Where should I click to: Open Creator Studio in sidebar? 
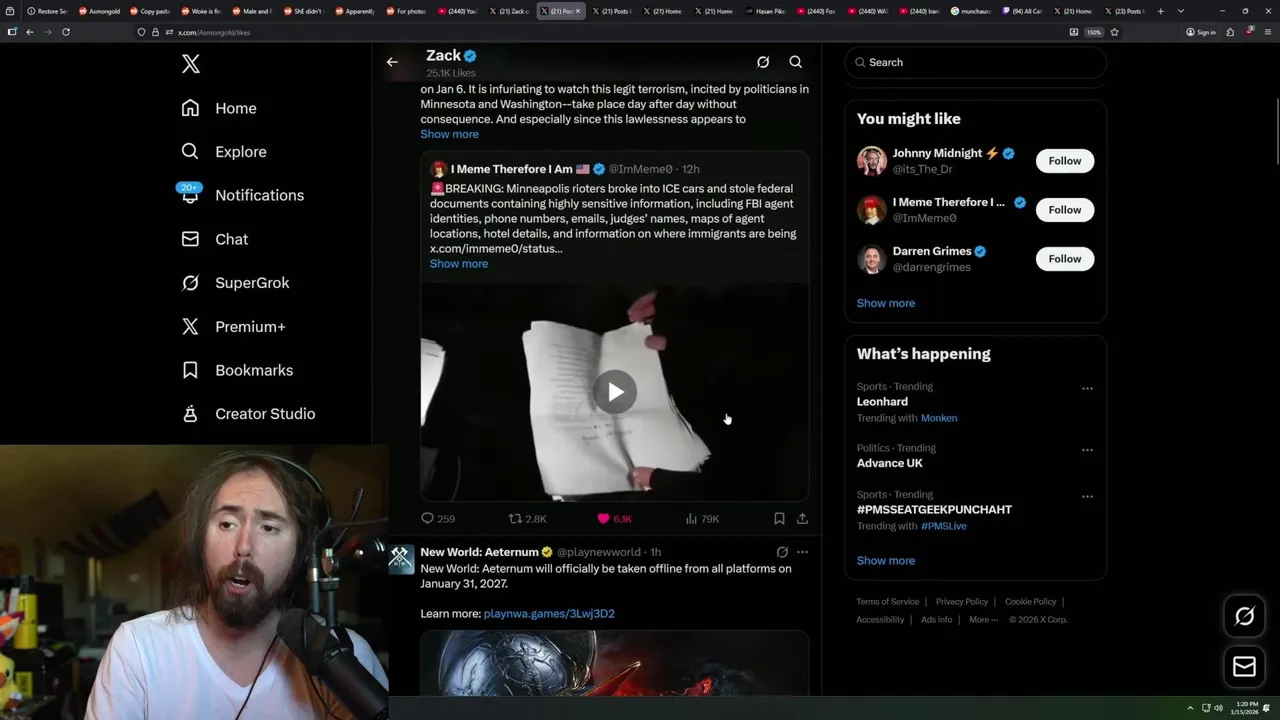pyautogui.click(x=248, y=414)
